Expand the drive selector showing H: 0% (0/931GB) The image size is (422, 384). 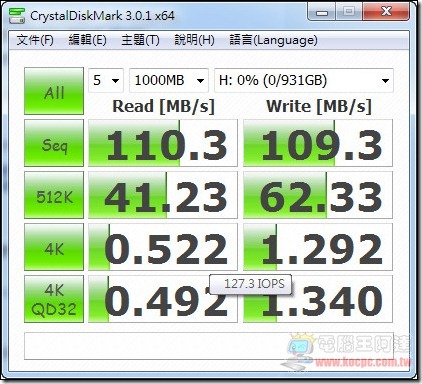pyautogui.click(x=304, y=80)
